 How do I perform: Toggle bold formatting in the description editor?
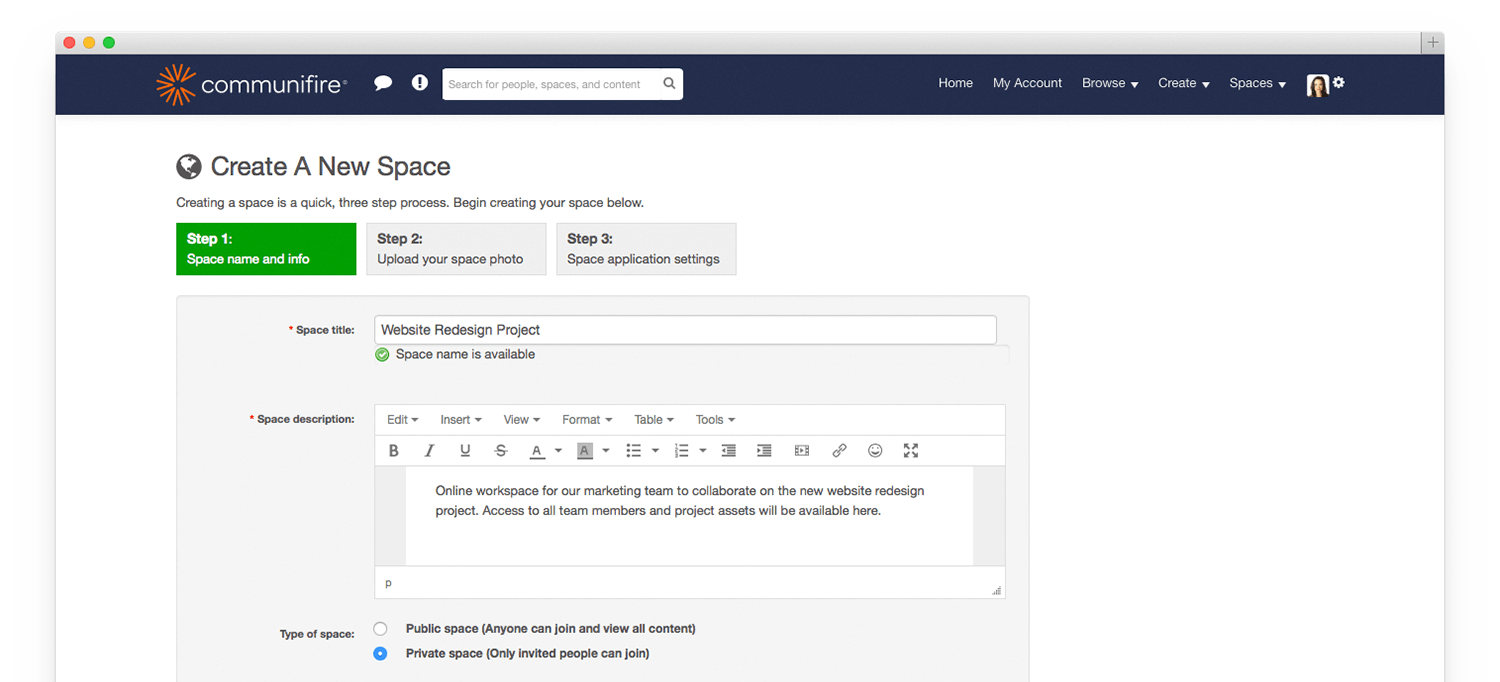(393, 450)
